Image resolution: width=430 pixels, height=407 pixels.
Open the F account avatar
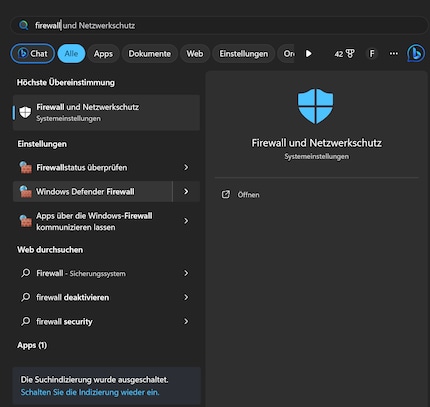[372, 53]
